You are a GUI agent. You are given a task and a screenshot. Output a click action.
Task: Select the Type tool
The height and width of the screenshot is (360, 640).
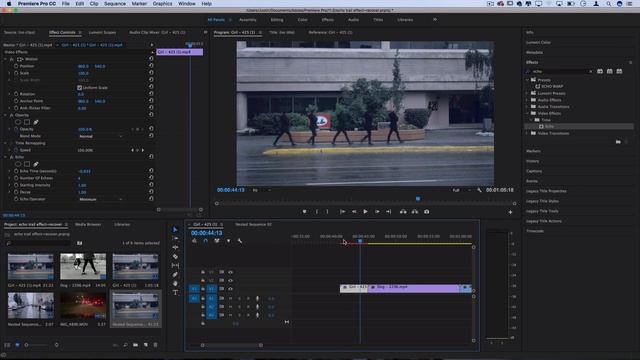point(175,292)
